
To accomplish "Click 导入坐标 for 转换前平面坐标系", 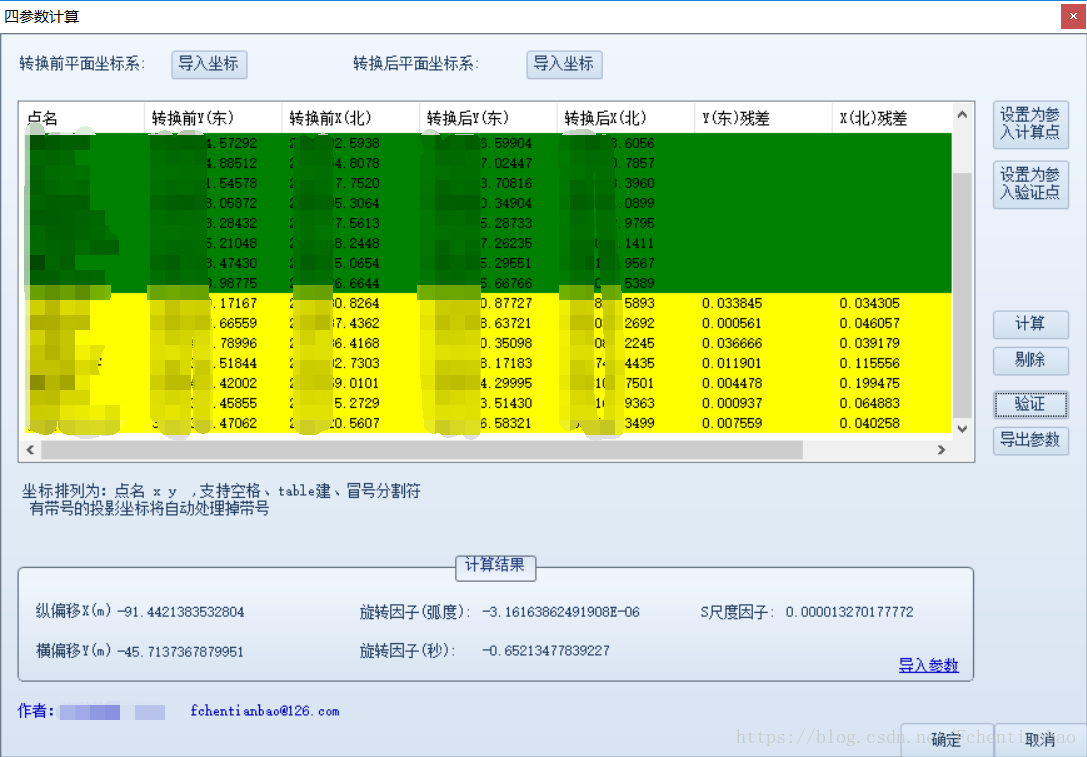I will click(209, 64).
